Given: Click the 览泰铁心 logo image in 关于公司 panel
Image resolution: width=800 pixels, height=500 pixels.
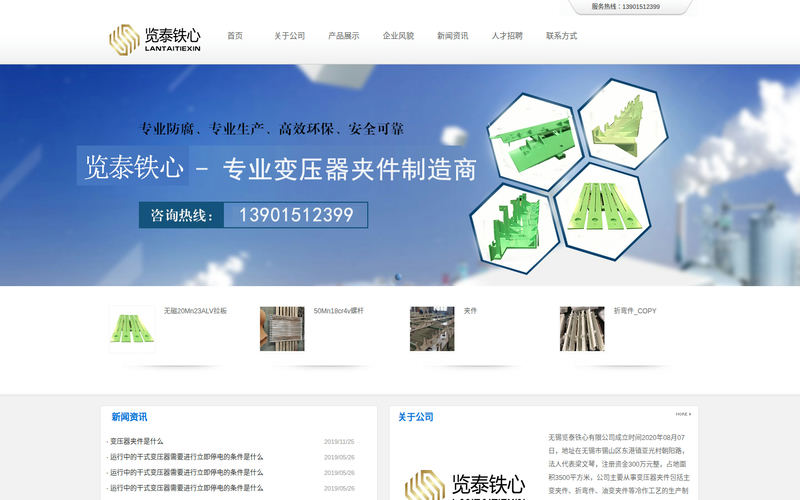Looking at the screenshot, I should click(x=465, y=485).
